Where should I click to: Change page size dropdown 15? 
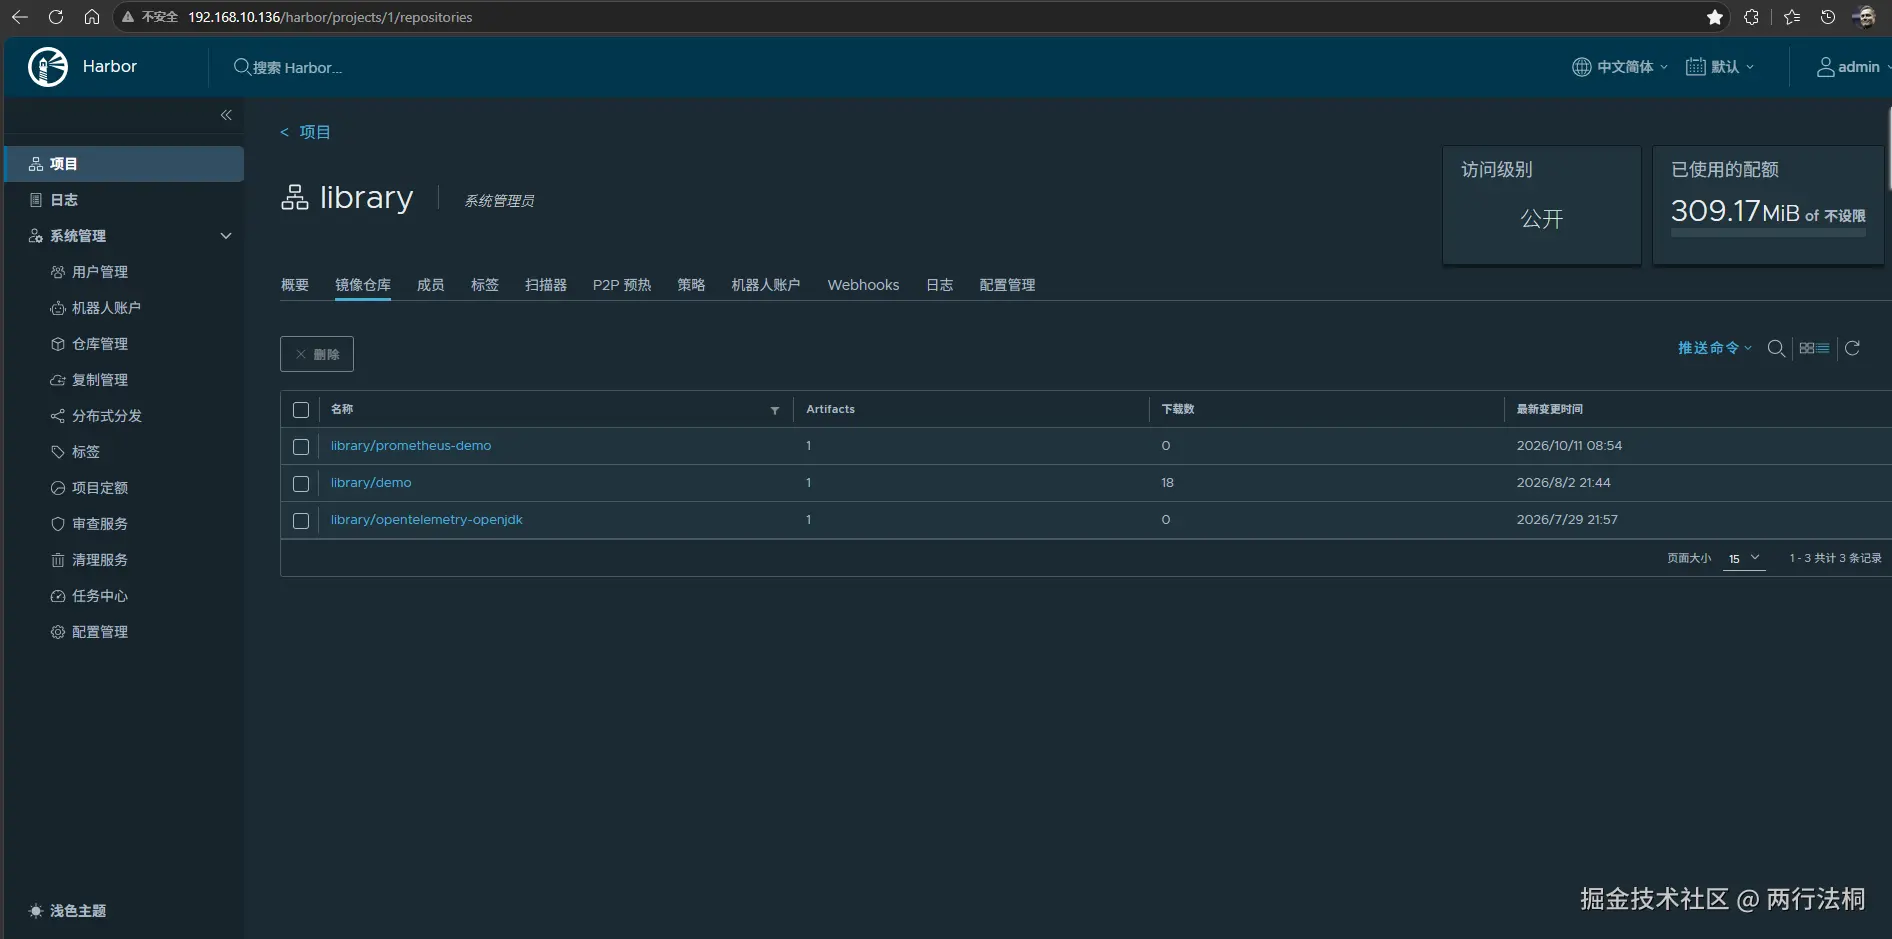coord(1744,558)
